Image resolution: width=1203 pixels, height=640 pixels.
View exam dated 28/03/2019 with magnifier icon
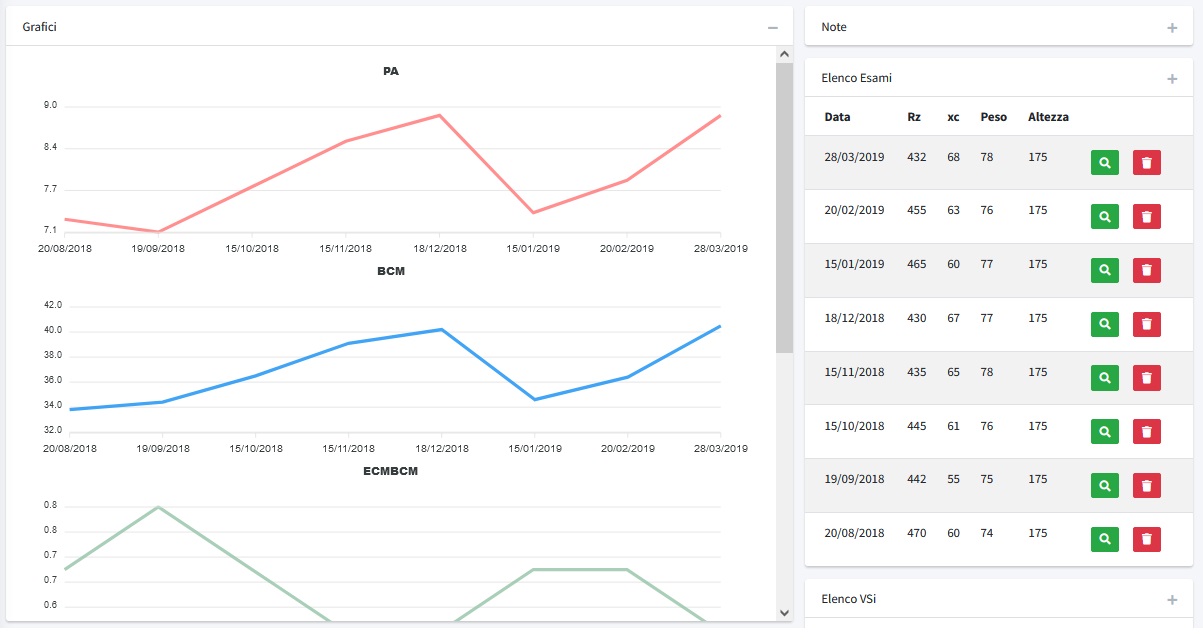click(1104, 162)
